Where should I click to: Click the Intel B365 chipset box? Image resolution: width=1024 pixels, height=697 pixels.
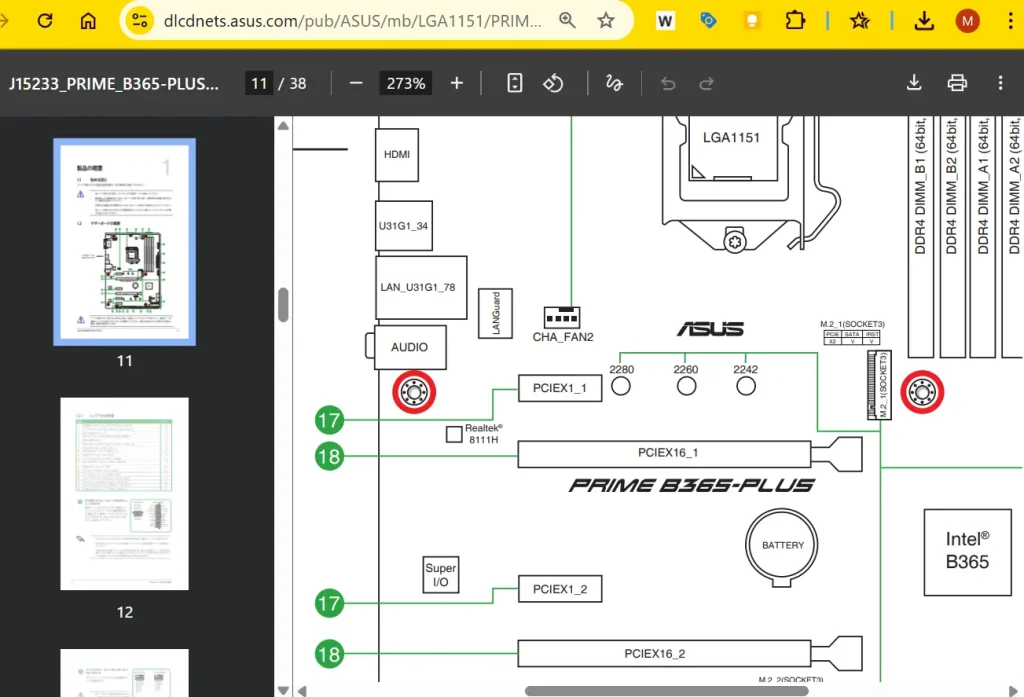967,552
